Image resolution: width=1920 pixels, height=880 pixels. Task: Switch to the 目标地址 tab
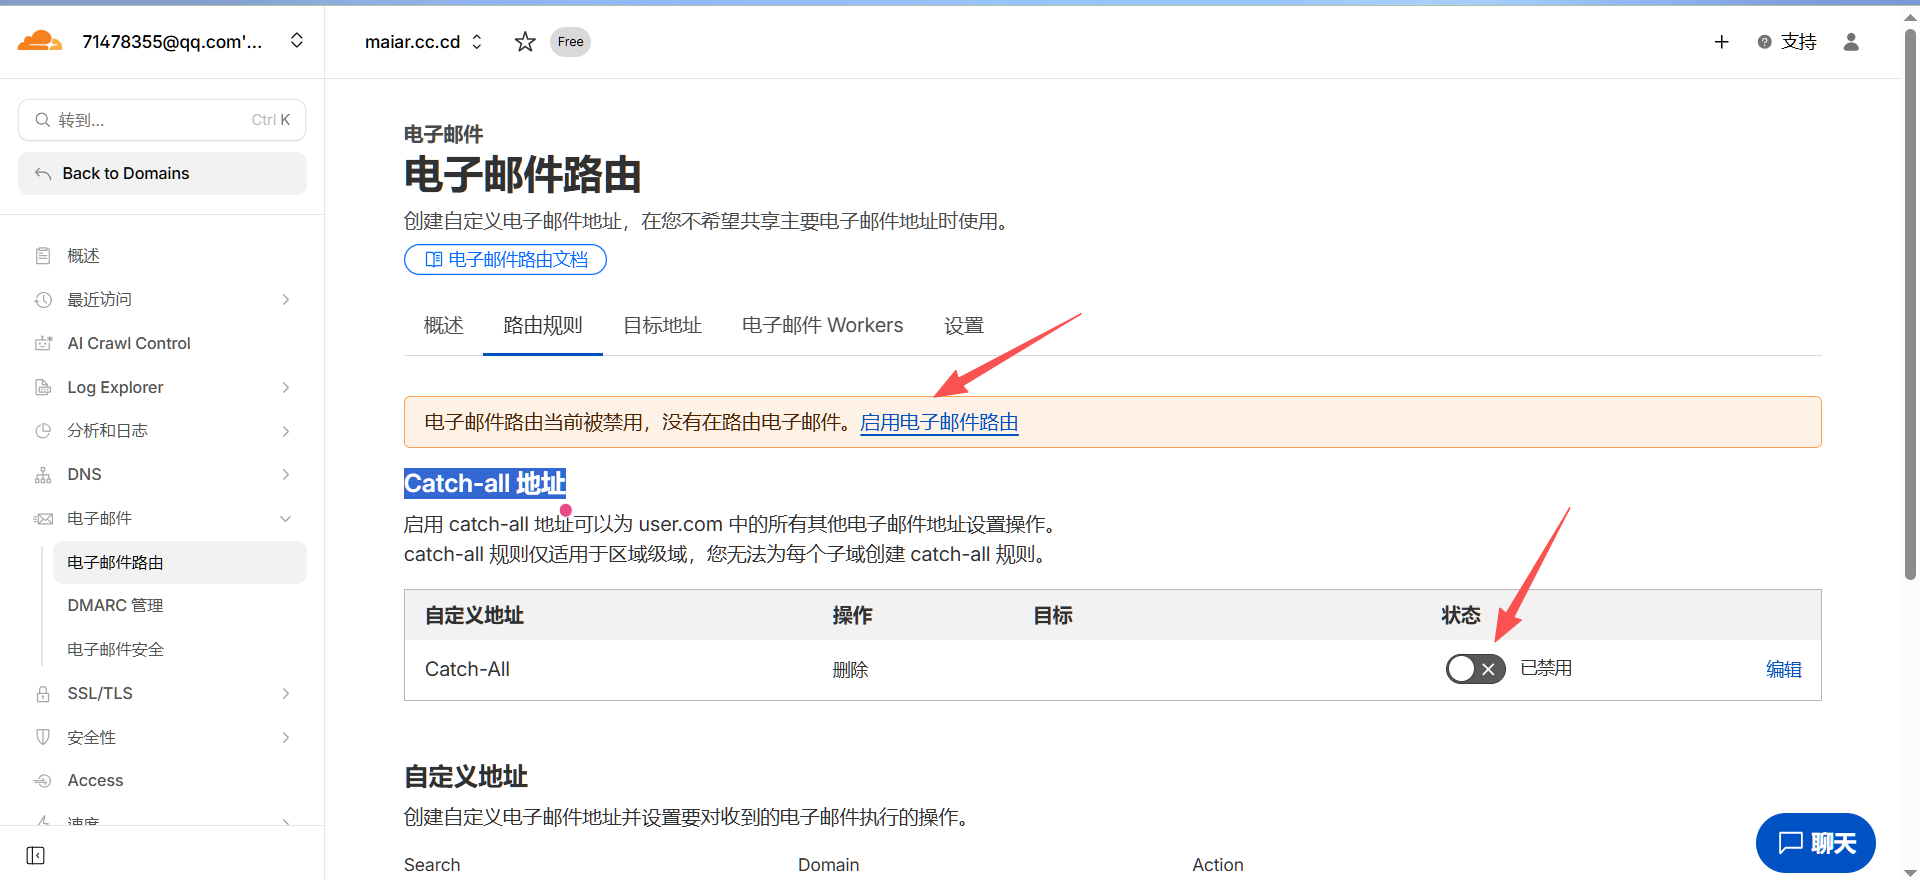662,325
